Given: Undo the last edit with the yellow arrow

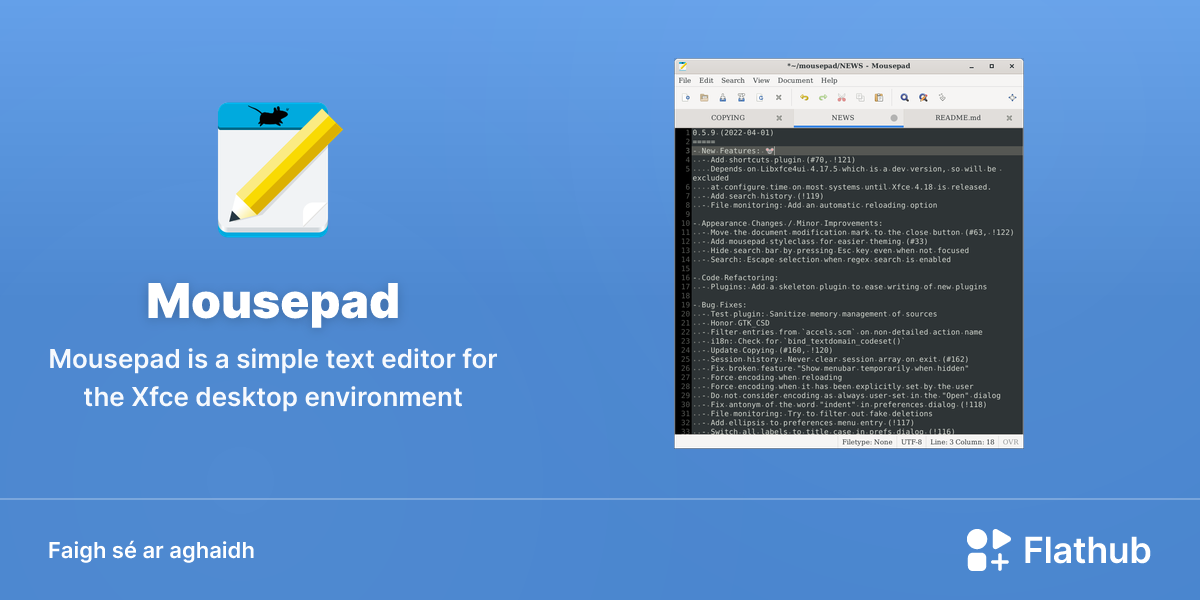Looking at the screenshot, I should coord(804,98).
